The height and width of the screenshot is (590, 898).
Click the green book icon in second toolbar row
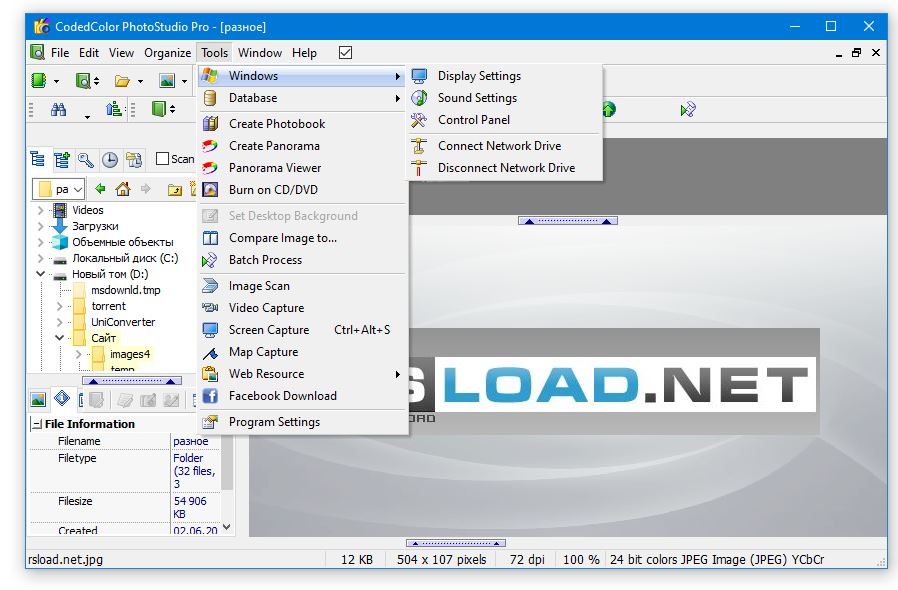click(x=159, y=109)
